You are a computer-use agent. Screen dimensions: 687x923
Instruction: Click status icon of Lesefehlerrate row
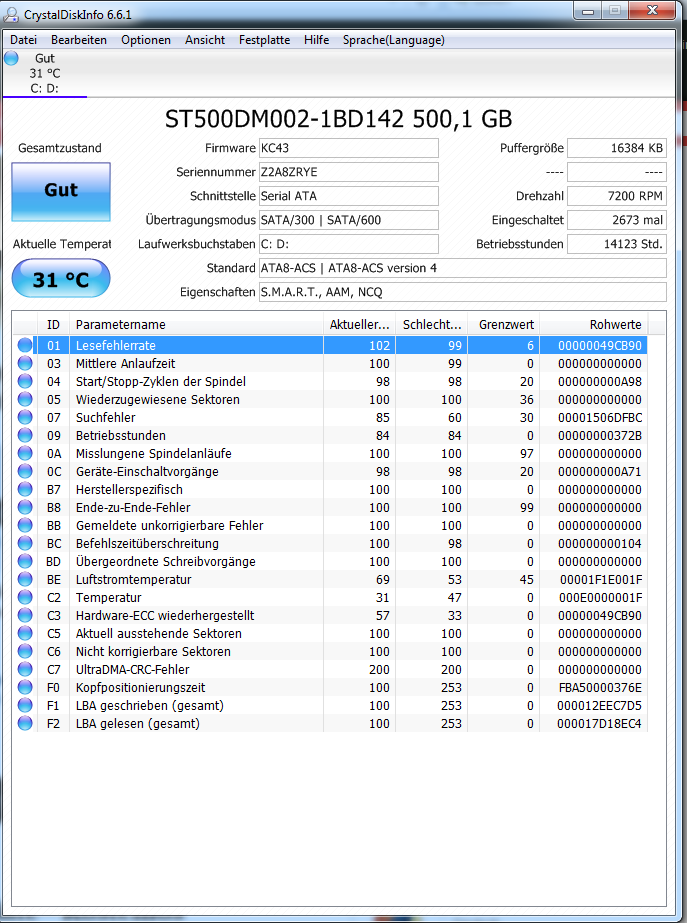25,346
